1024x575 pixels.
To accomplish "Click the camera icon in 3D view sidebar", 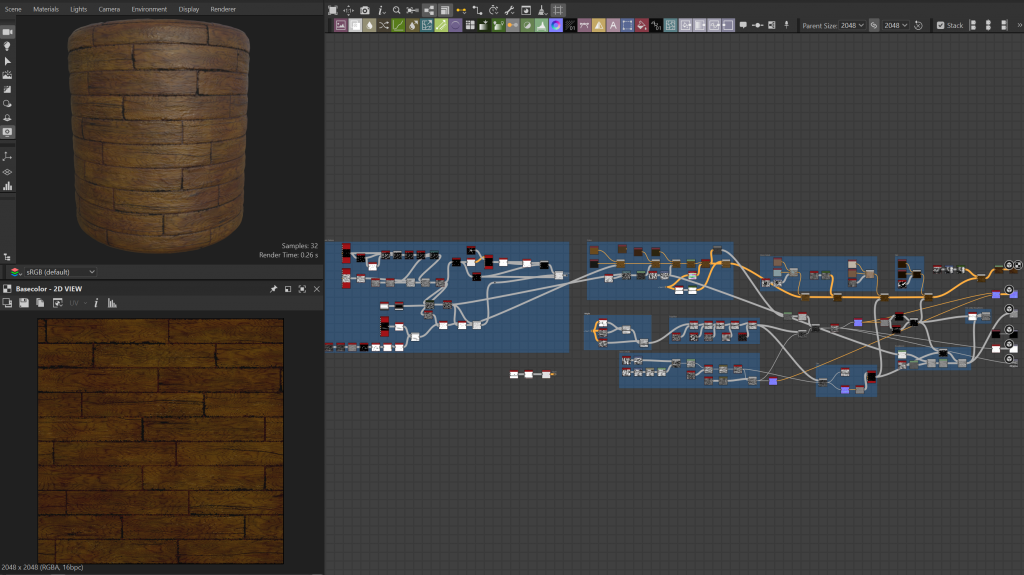I will click(x=8, y=32).
